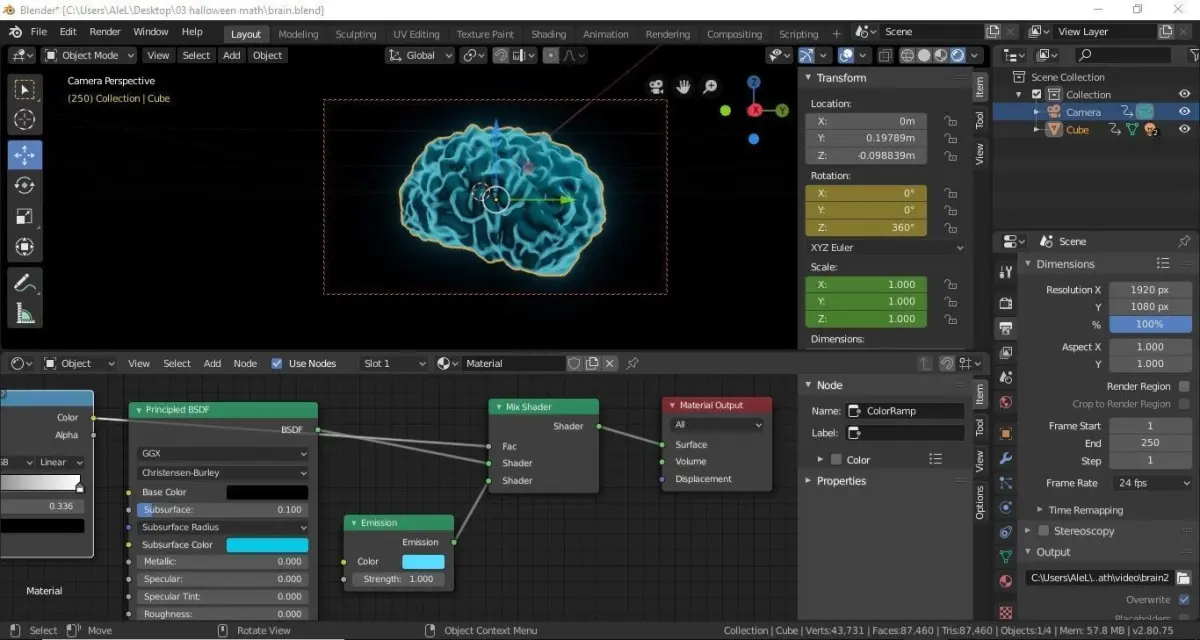The width and height of the screenshot is (1200, 640).
Task: Click the viewport Object header button
Action: pos(267,55)
